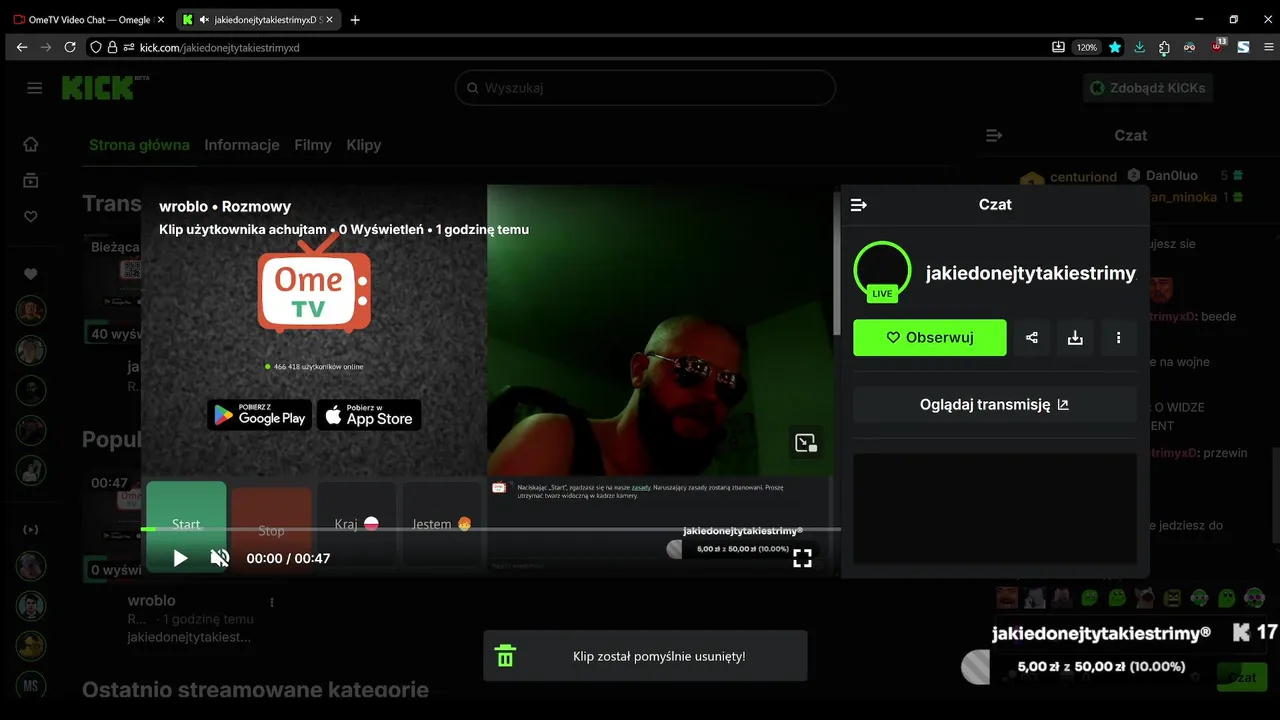The height and width of the screenshot is (720, 1280).
Task: Mute the Kick tab via speaker icon
Action: tap(204, 19)
